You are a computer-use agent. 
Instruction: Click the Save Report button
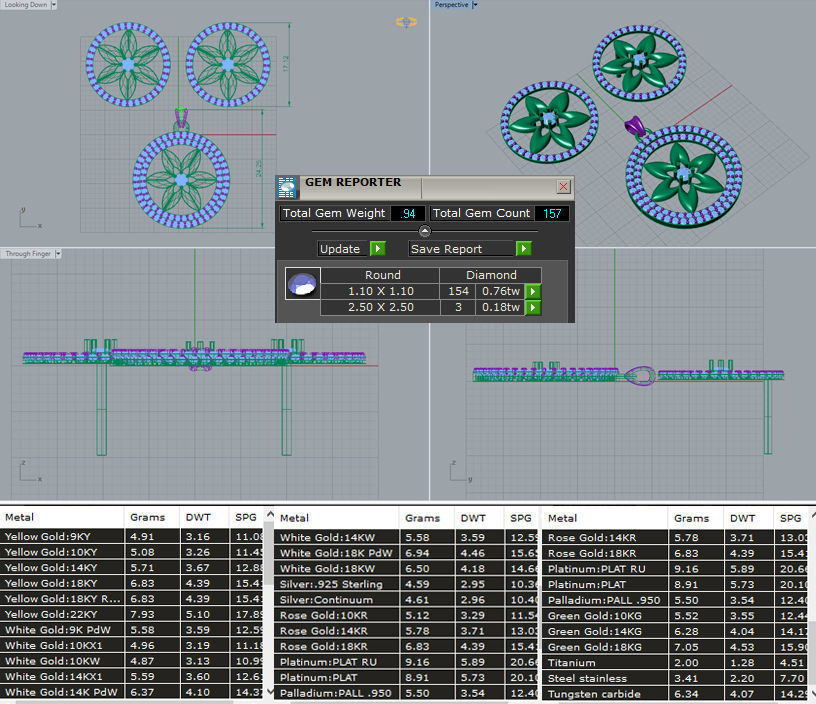[x=462, y=249]
